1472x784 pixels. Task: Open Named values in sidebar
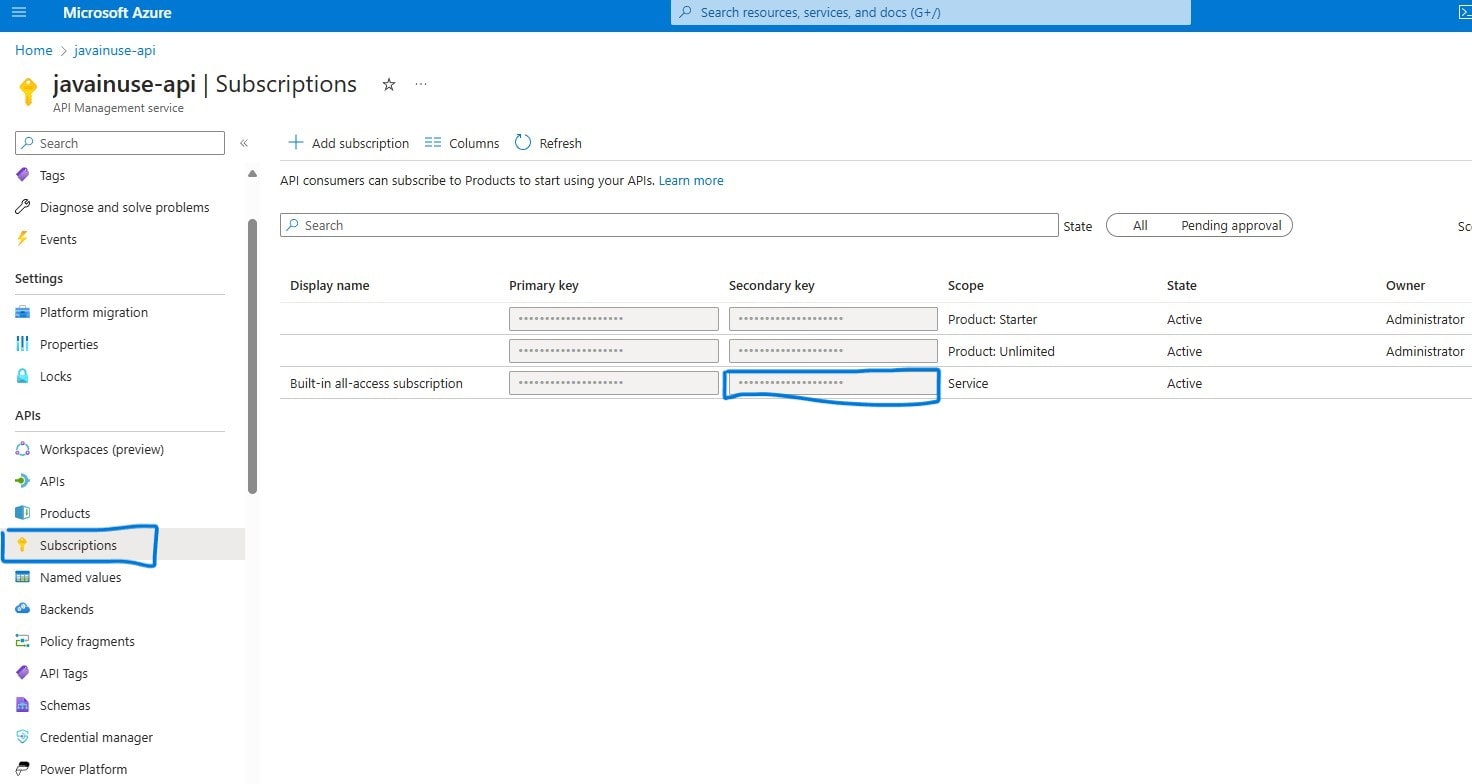click(x=80, y=577)
